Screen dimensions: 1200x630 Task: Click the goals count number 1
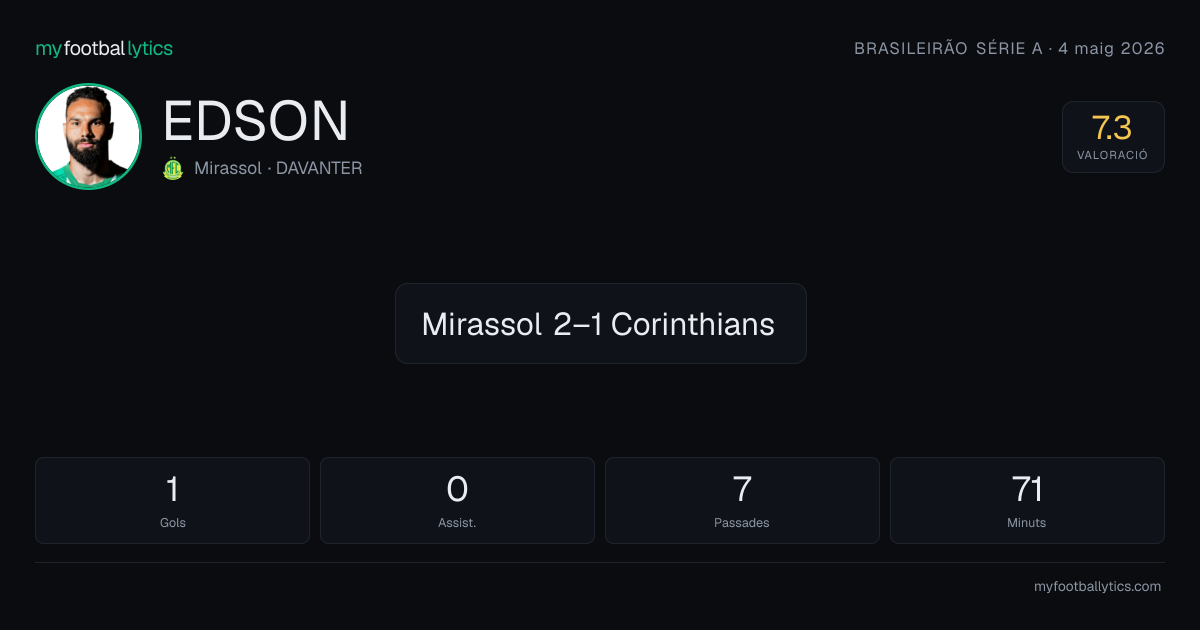[x=172, y=489]
